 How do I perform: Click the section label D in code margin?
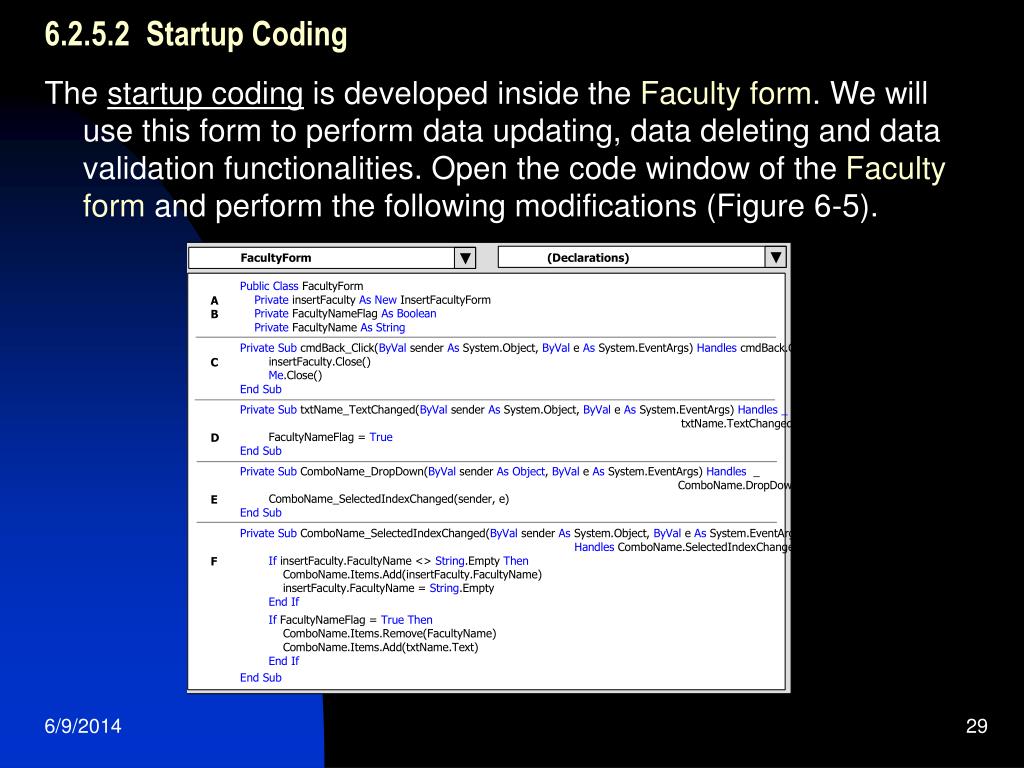(214, 437)
